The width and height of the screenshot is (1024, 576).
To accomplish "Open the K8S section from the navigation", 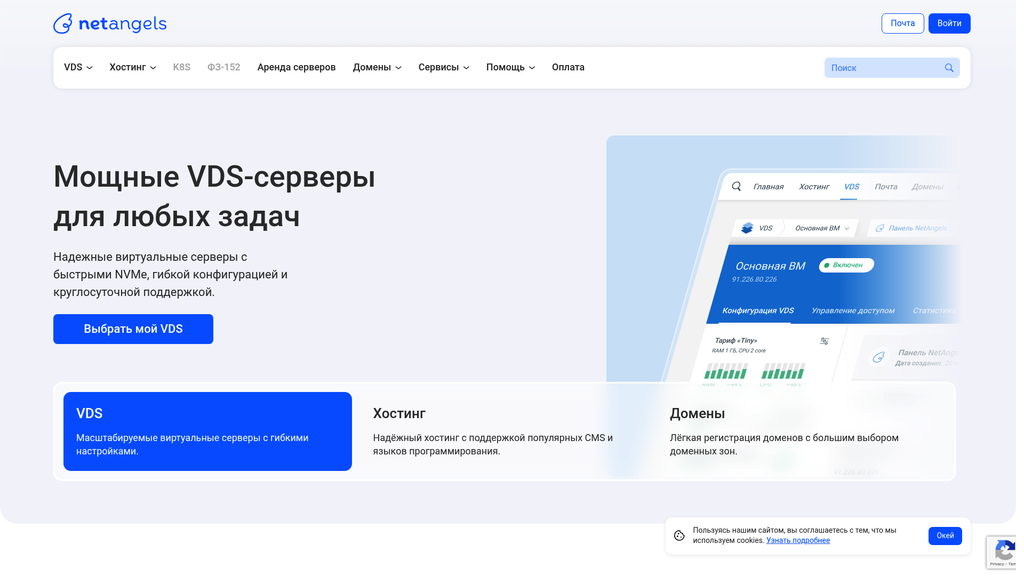I will pyautogui.click(x=181, y=67).
